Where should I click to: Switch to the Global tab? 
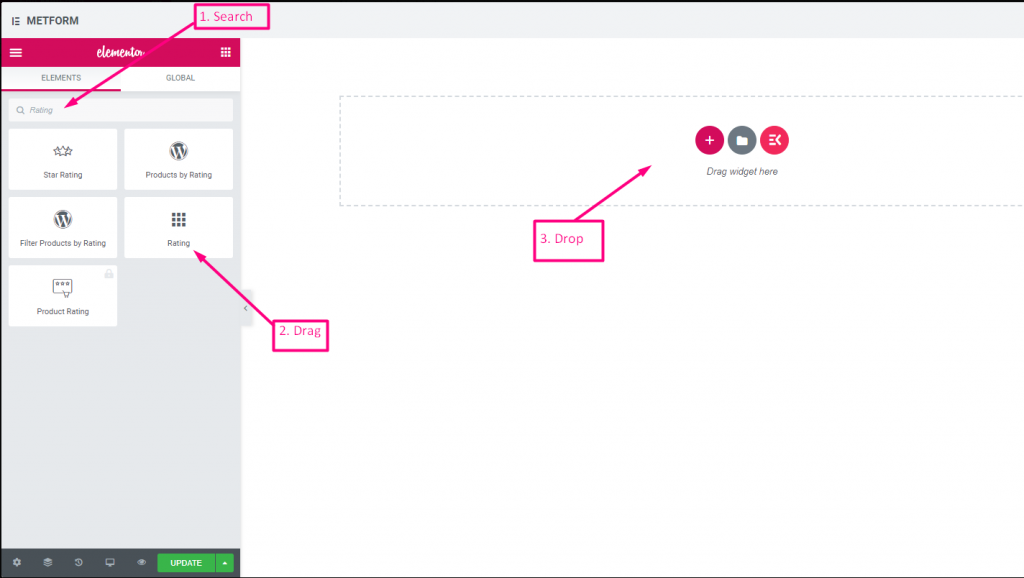pyautogui.click(x=180, y=78)
